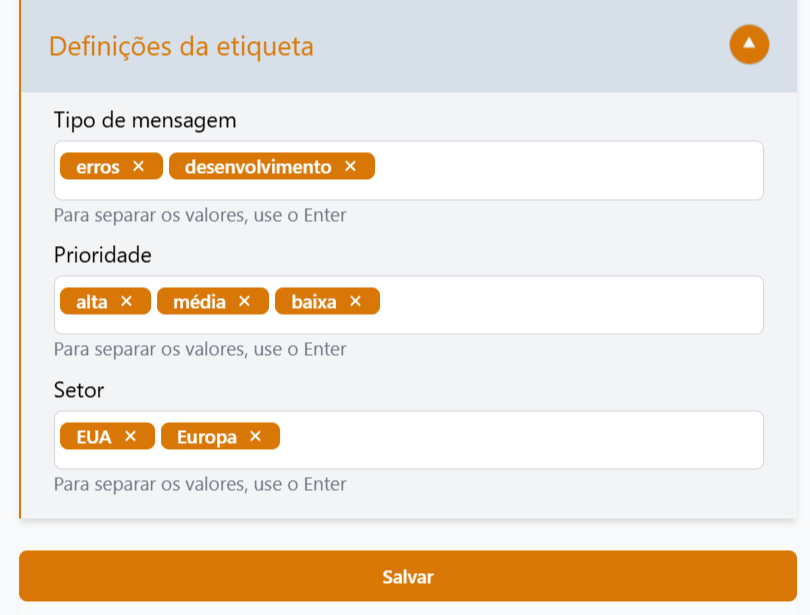
Task: Focus the Tipo de mensagem input field
Action: click(x=568, y=170)
